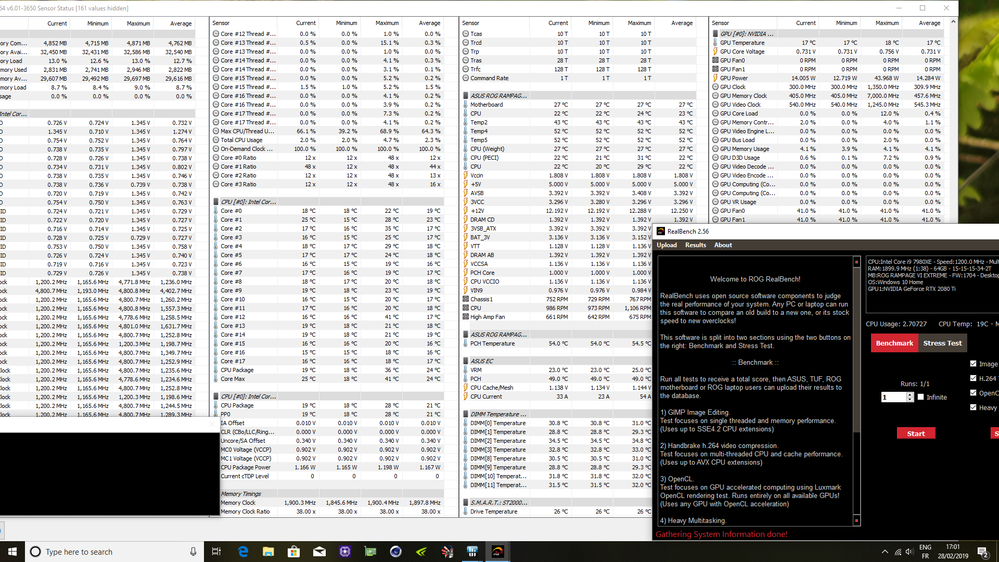Select the High Amp Fan row
999x562 pixels.
[557, 317]
